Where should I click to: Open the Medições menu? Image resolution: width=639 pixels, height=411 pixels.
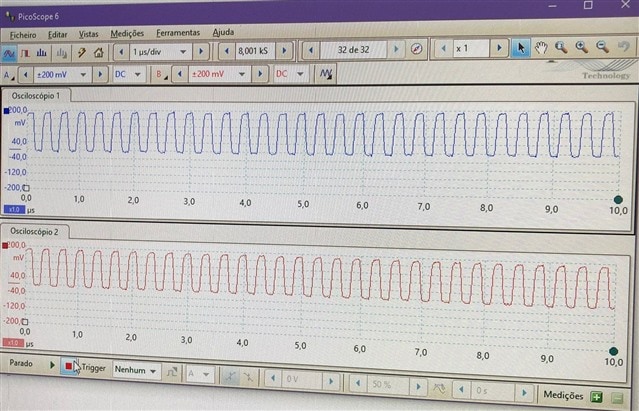pos(127,33)
